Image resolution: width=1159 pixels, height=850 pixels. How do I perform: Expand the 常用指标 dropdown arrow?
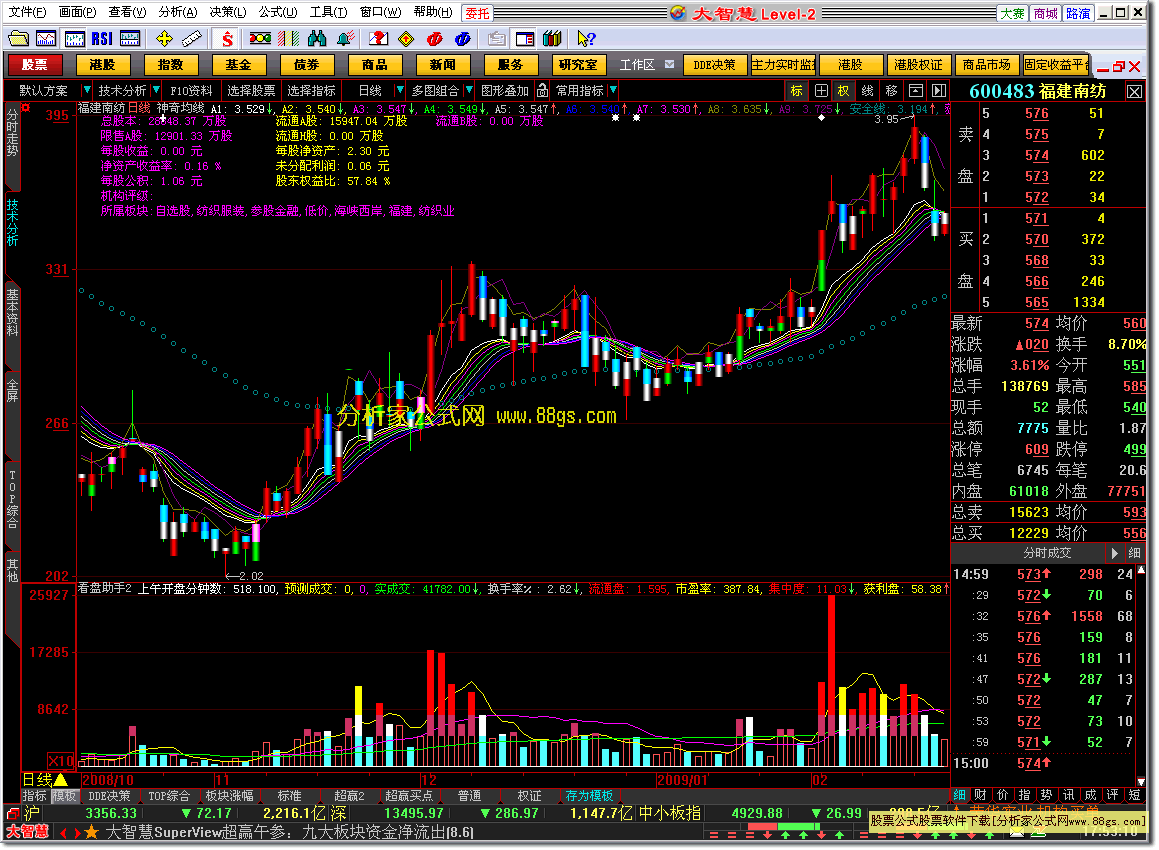tap(613, 90)
